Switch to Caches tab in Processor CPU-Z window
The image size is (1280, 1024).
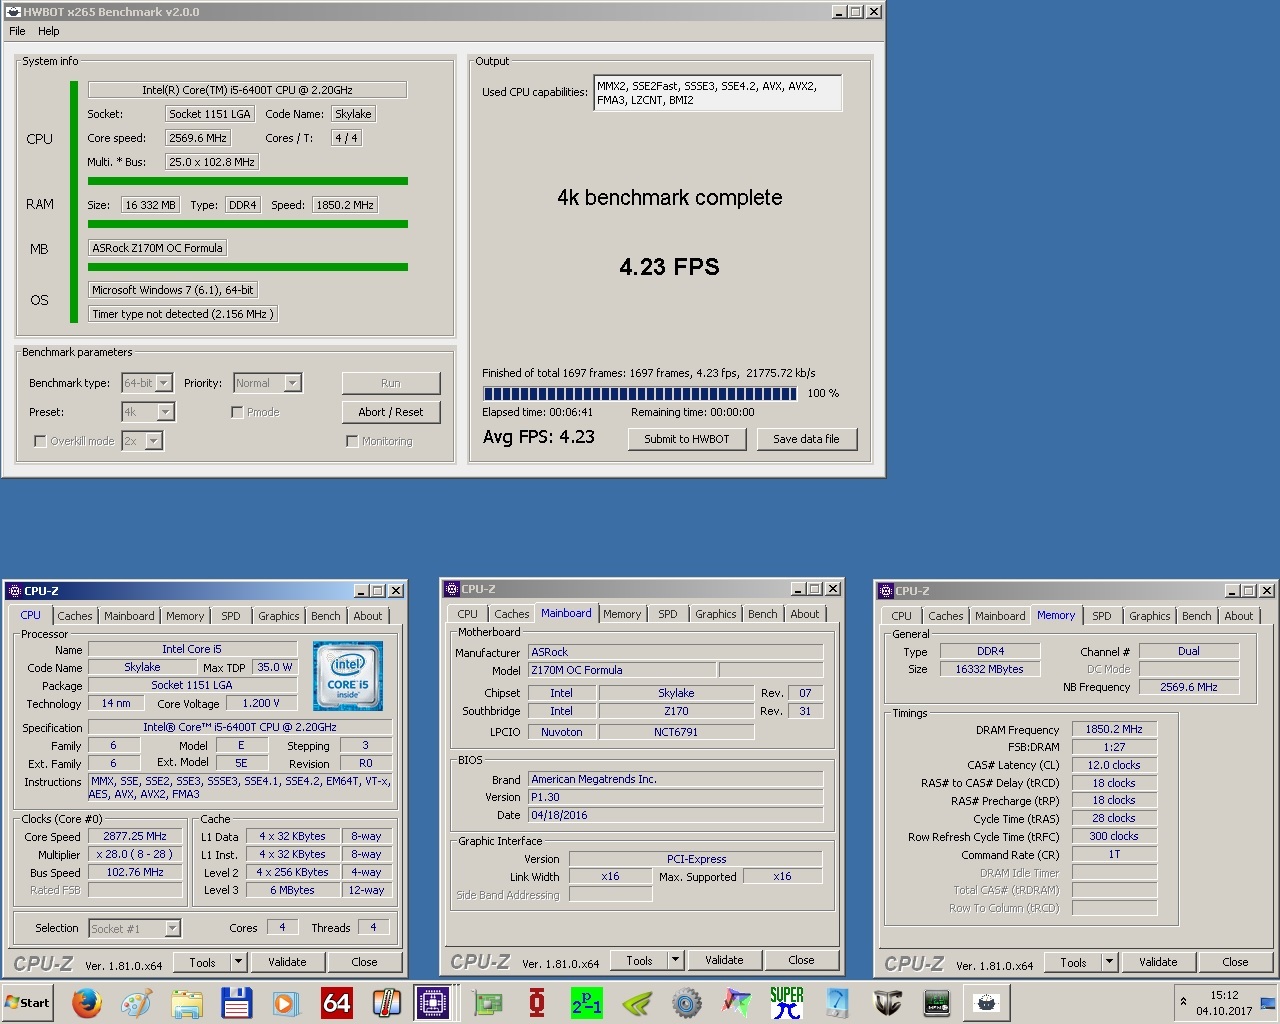pos(75,616)
